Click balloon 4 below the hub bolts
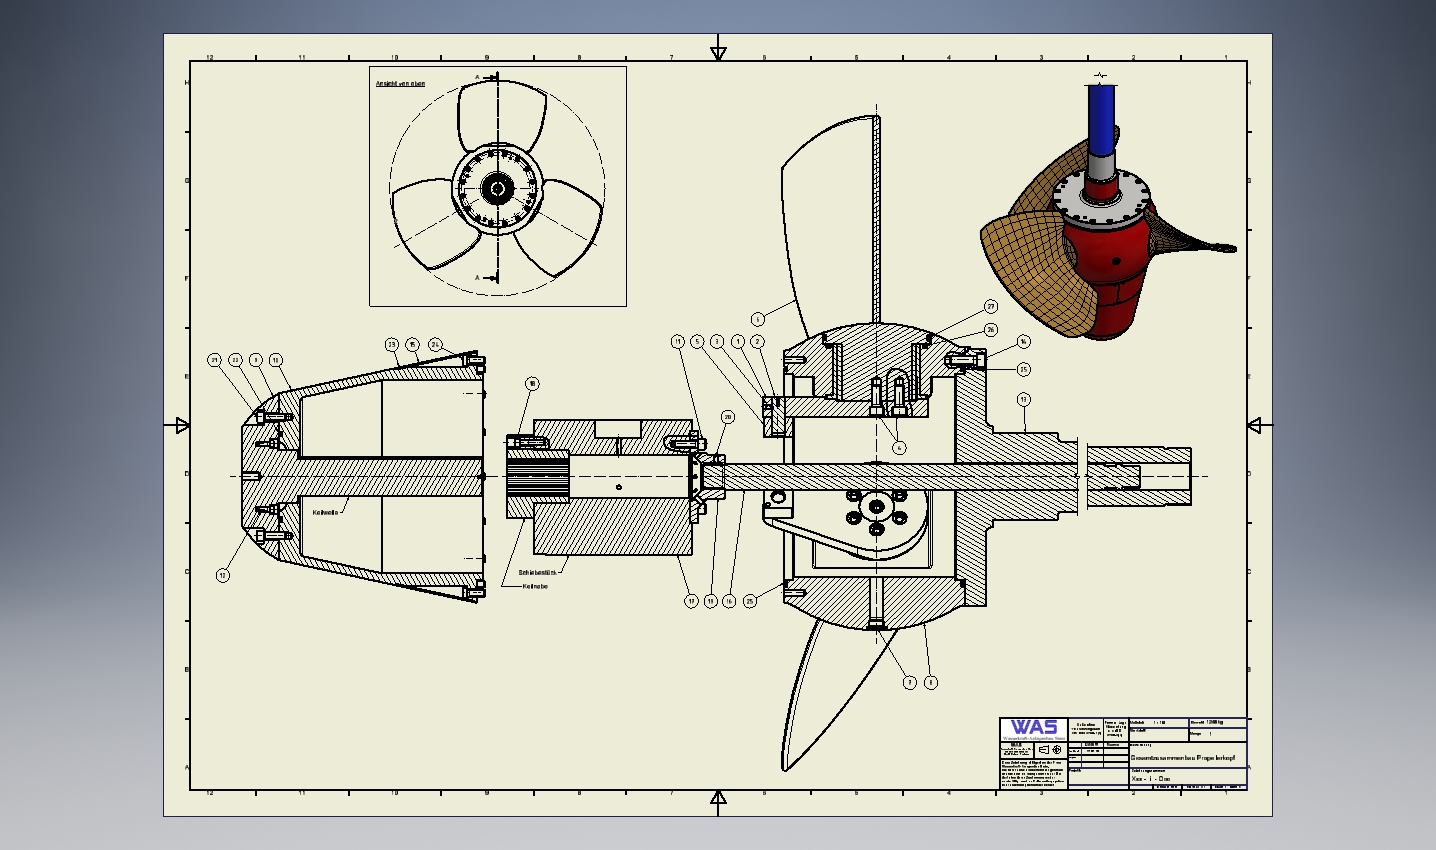 click(x=899, y=448)
